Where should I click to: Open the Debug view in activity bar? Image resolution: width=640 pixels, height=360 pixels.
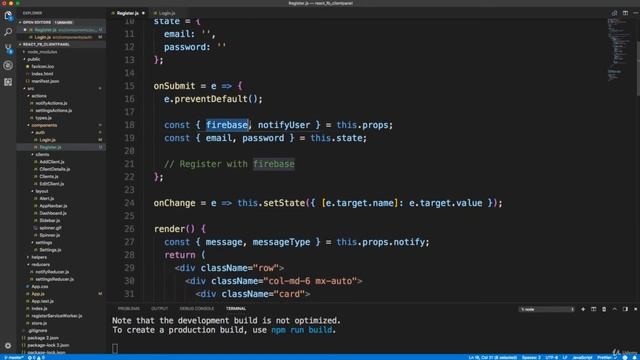point(8,65)
